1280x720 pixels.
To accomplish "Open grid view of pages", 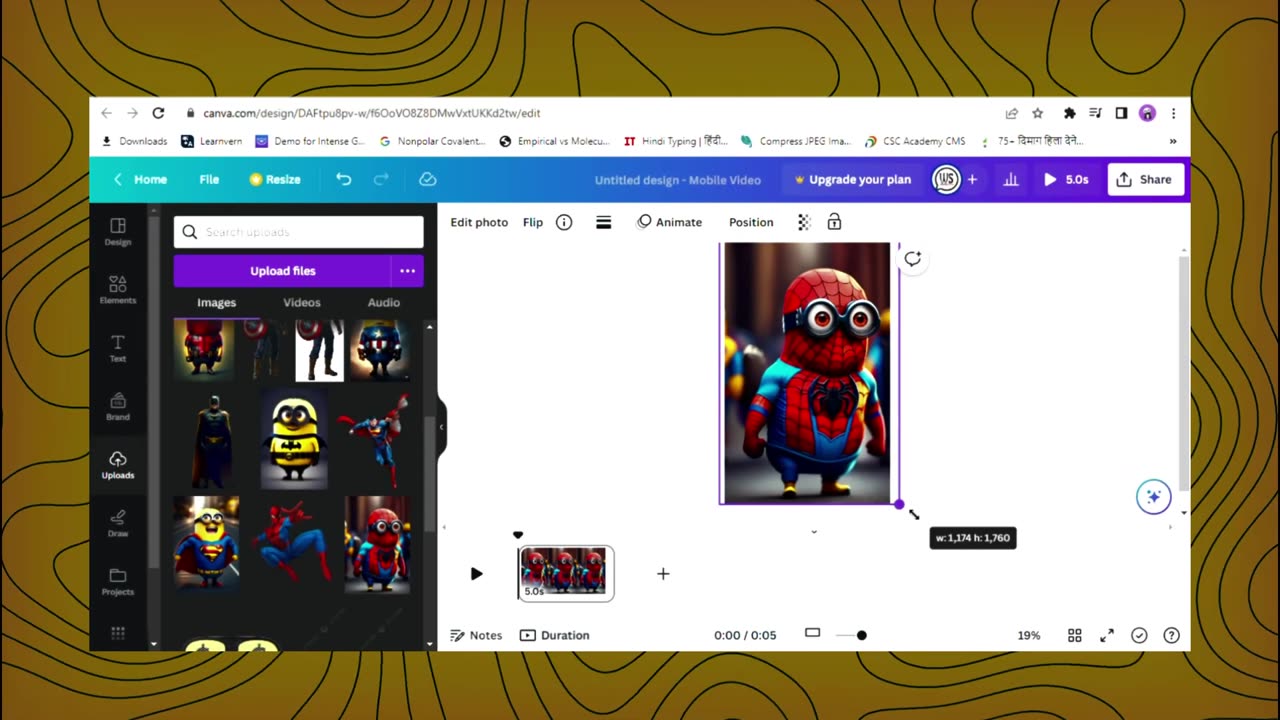I will pos(1075,635).
